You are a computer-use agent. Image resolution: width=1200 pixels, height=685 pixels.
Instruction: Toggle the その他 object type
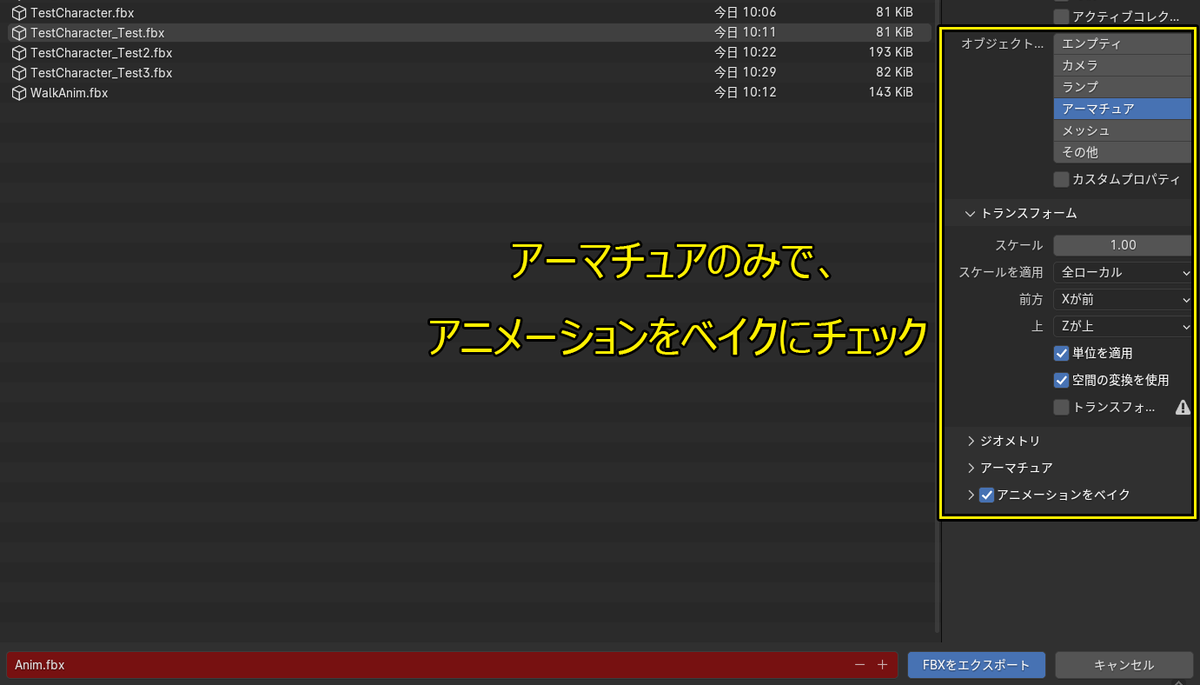point(1122,152)
